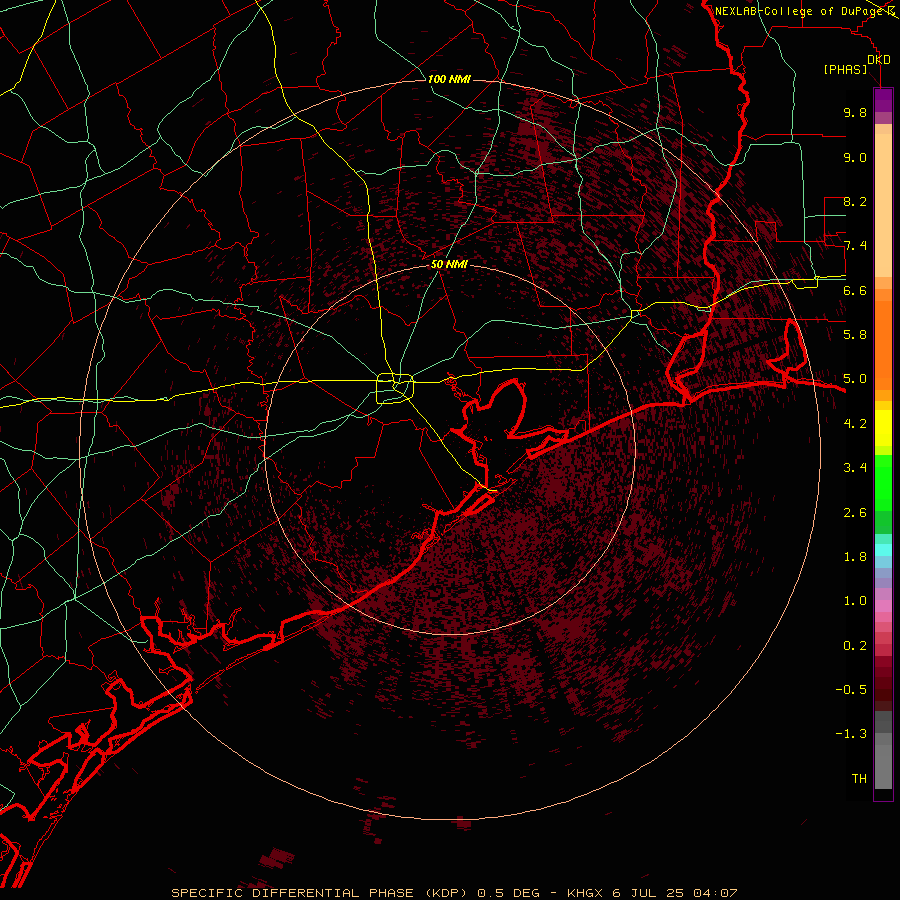The width and height of the screenshot is (900, 900).
Task: Pick the gray bottom color bar segment
Action: click(x=883, y=769)
